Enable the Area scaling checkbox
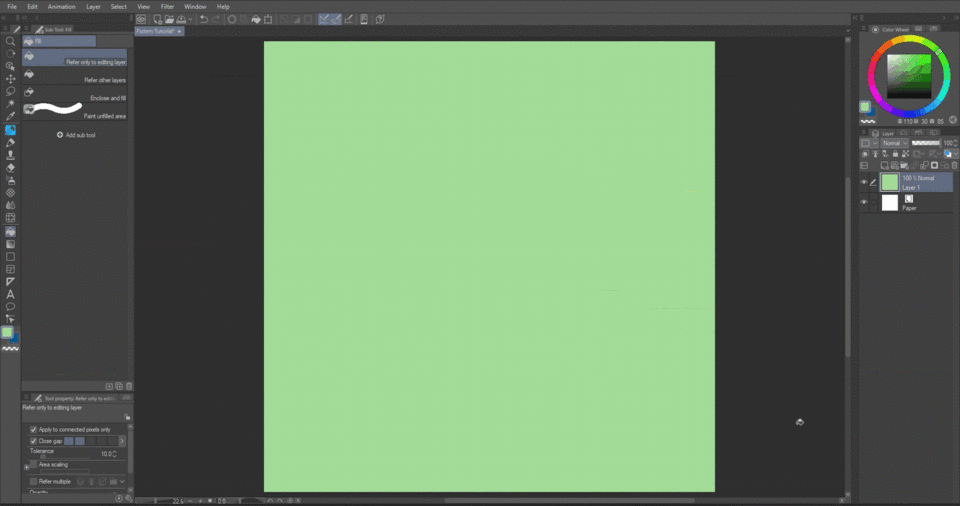960x506 pixels. coord(34,464)
